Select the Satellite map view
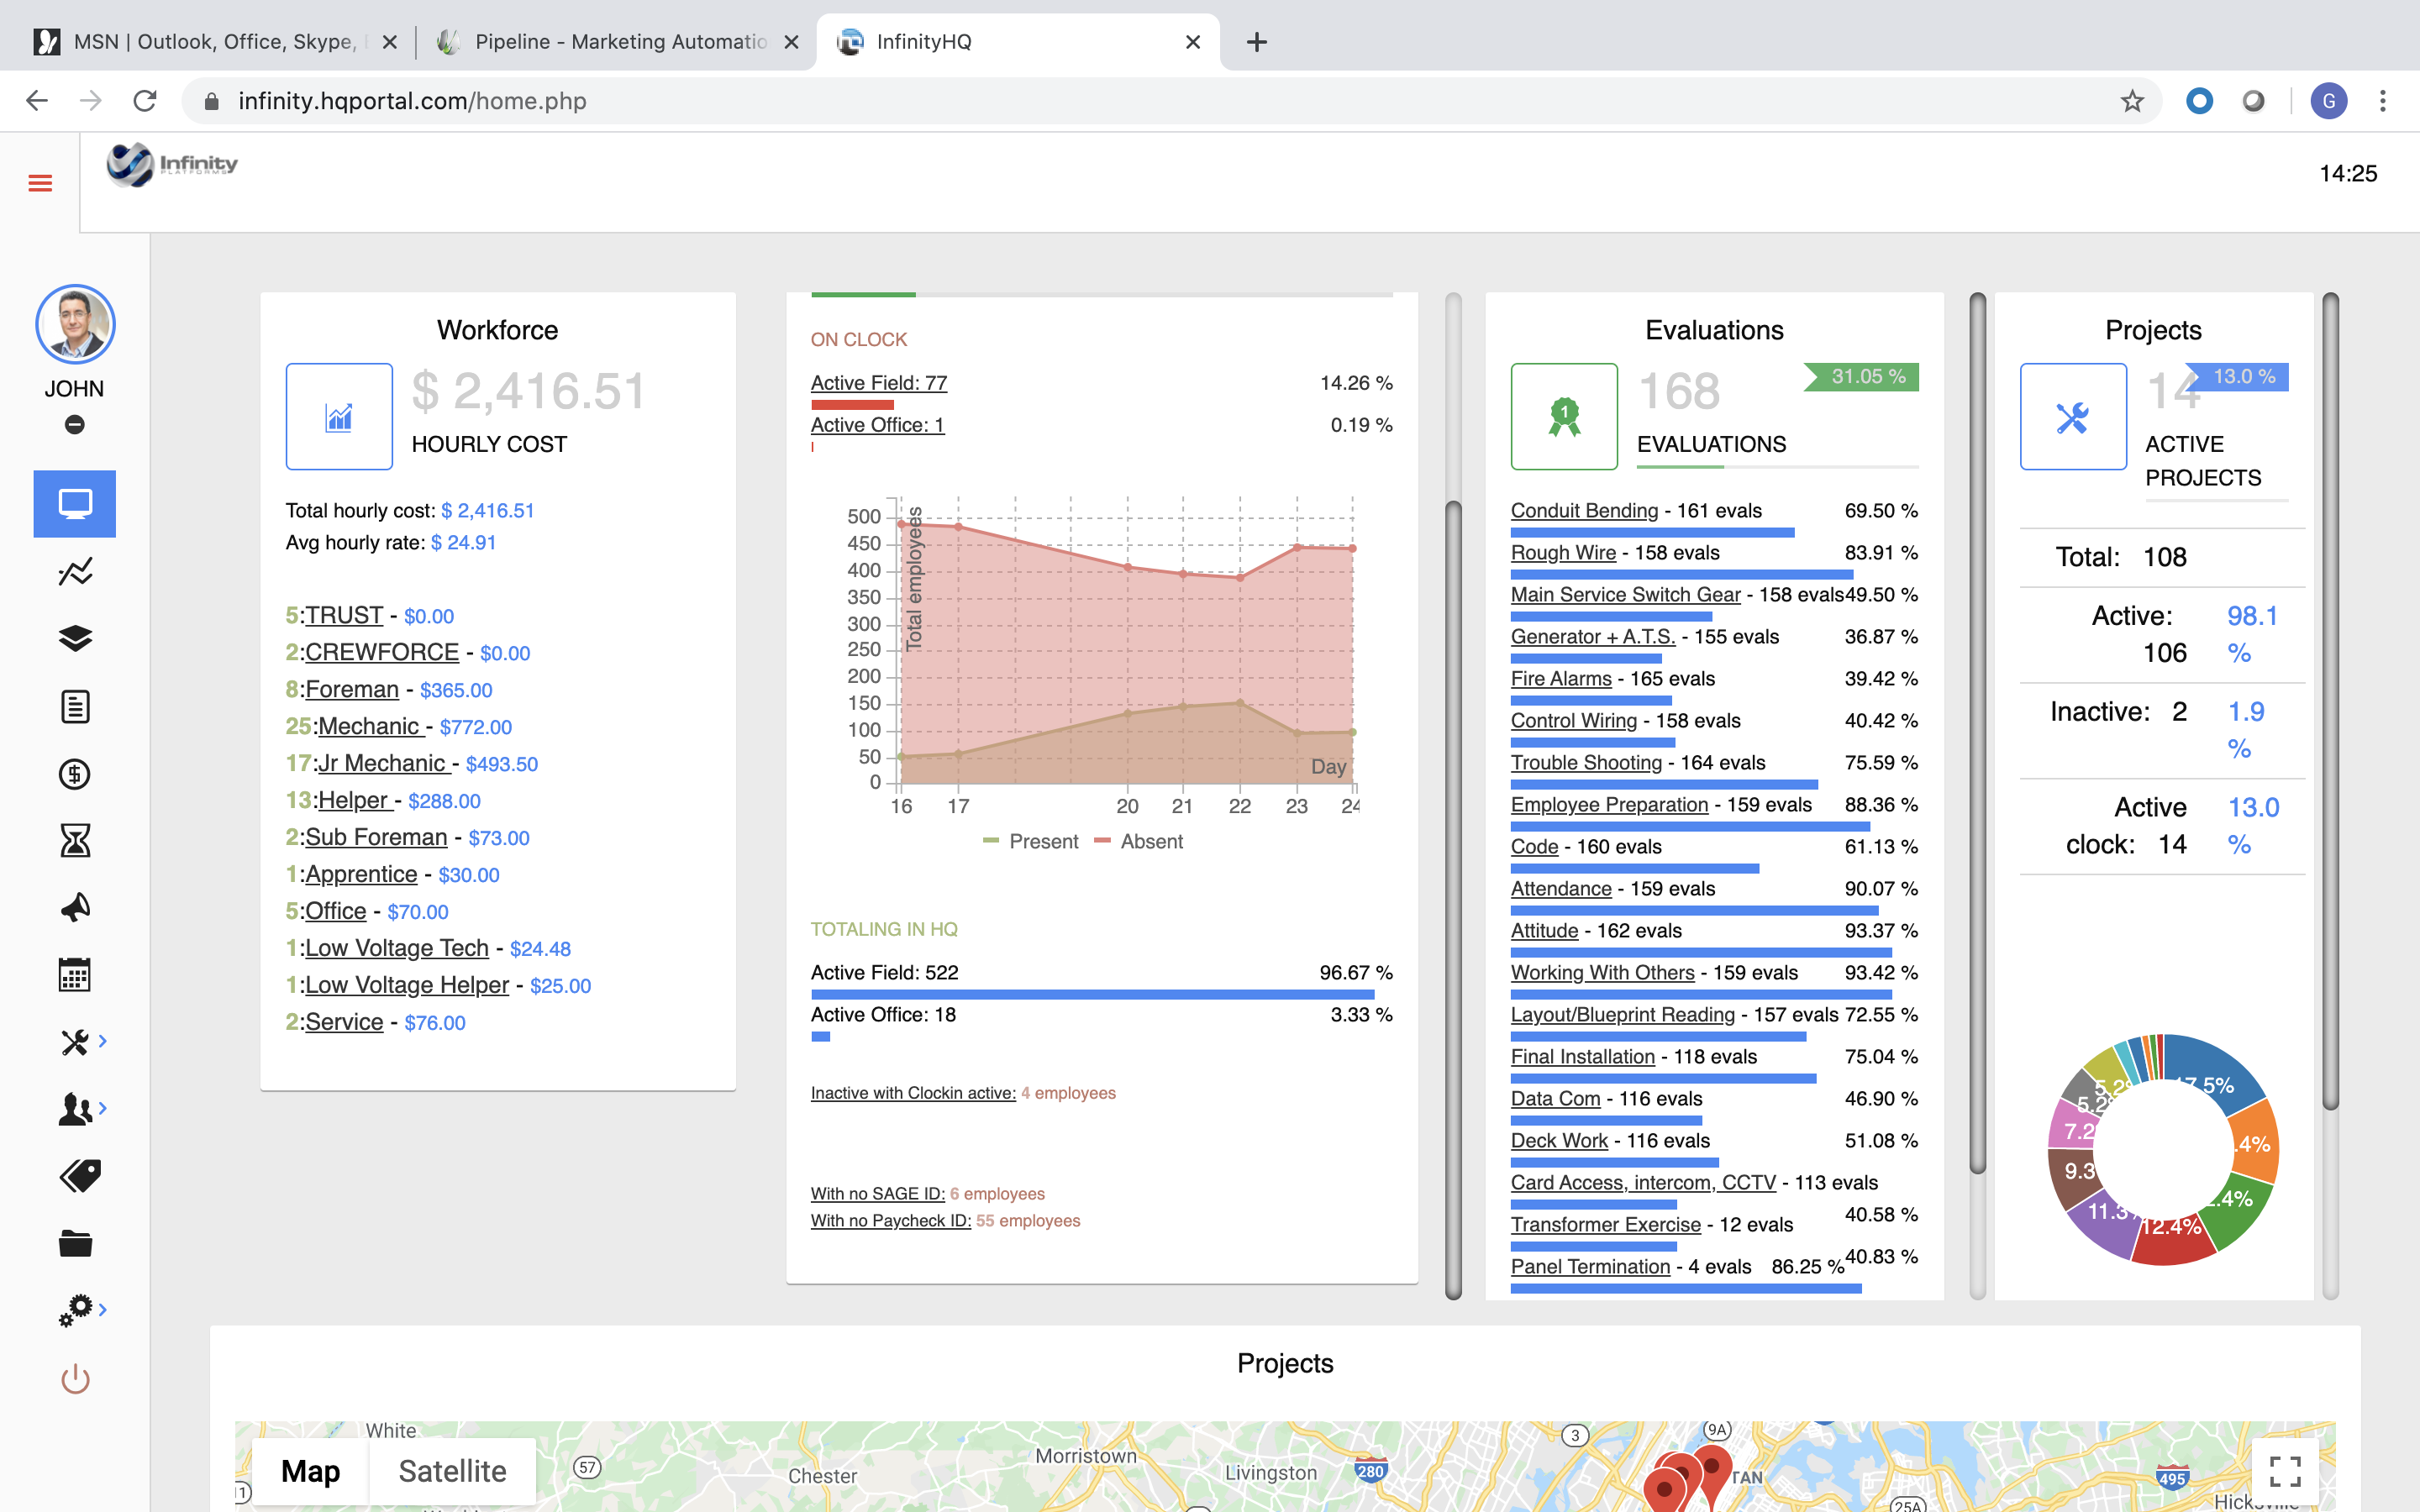 452,1471
